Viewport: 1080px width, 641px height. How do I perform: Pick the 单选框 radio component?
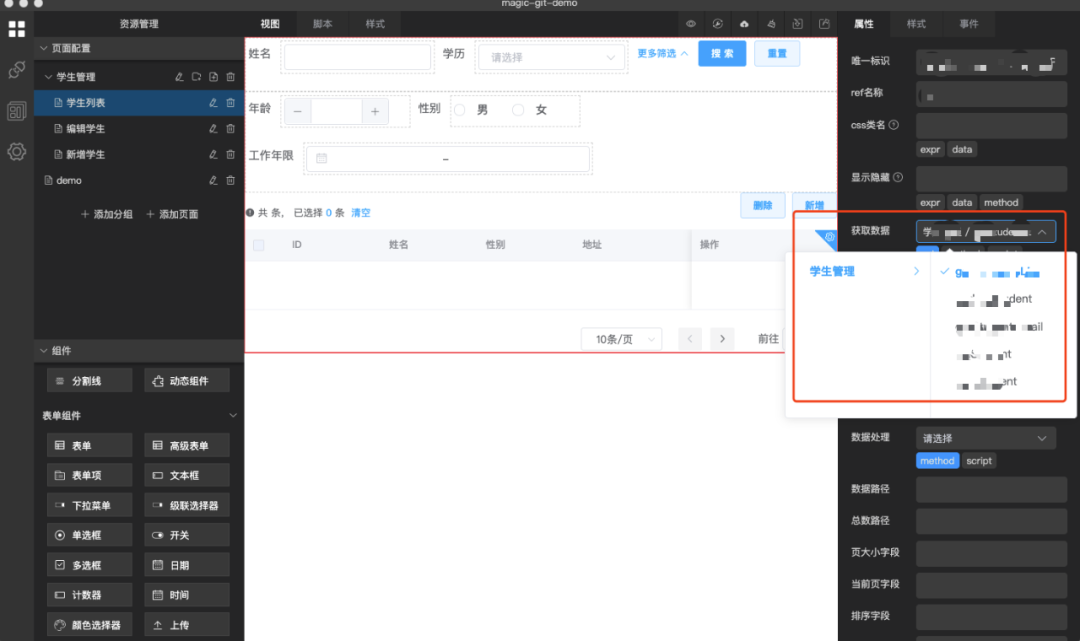click(90, 535)
